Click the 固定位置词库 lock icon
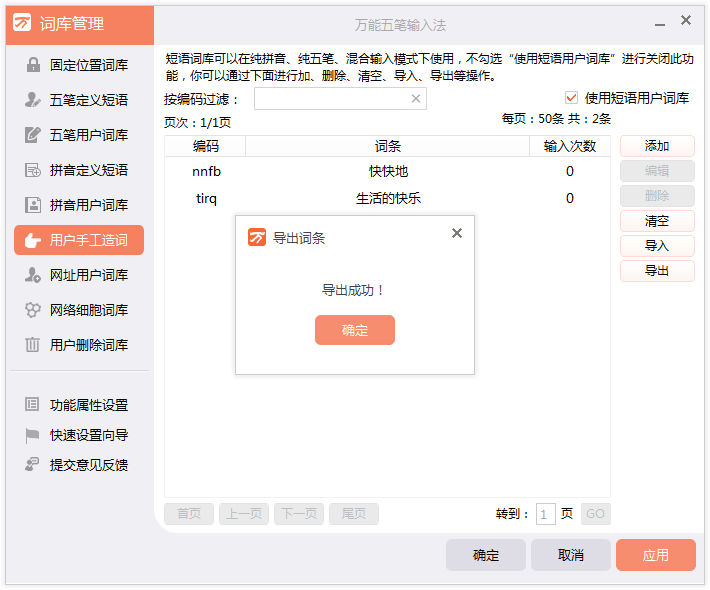Viewport: 710px width, 590px height. [32, 65]
